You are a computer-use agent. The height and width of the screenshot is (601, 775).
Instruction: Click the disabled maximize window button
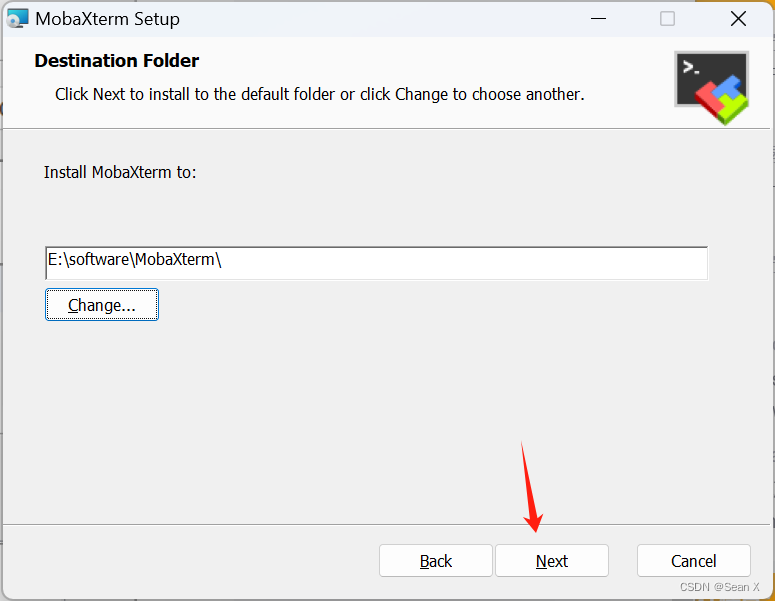[x=667, y=19]
